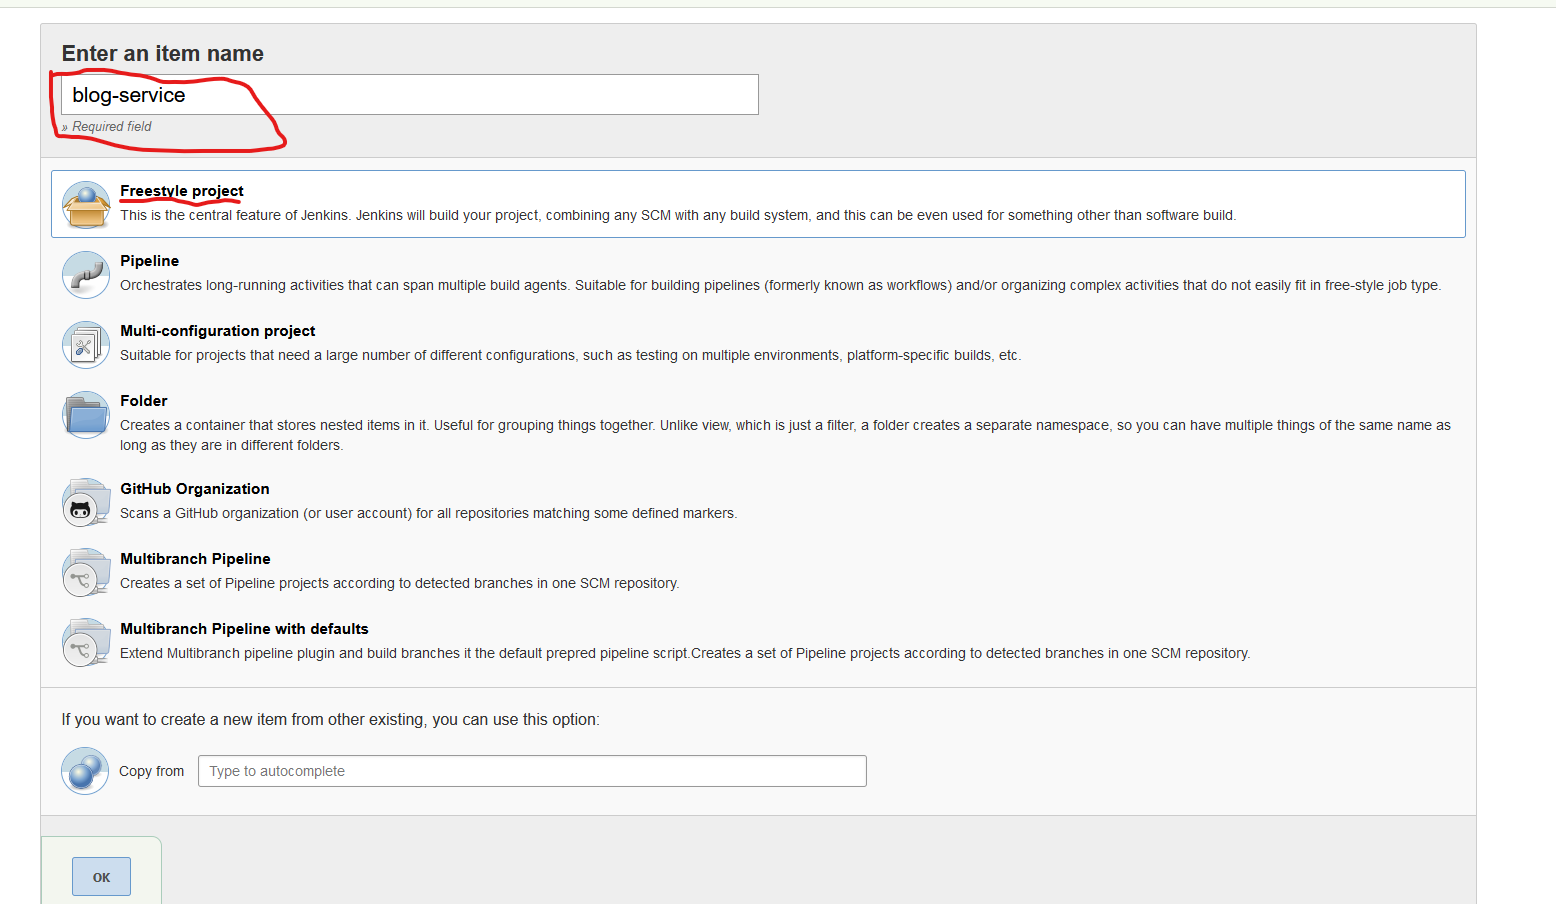Viewport: 1556px width, 904px height.
Task: Click the Copy from spheres icon
Action: click(x=85, y=771)
